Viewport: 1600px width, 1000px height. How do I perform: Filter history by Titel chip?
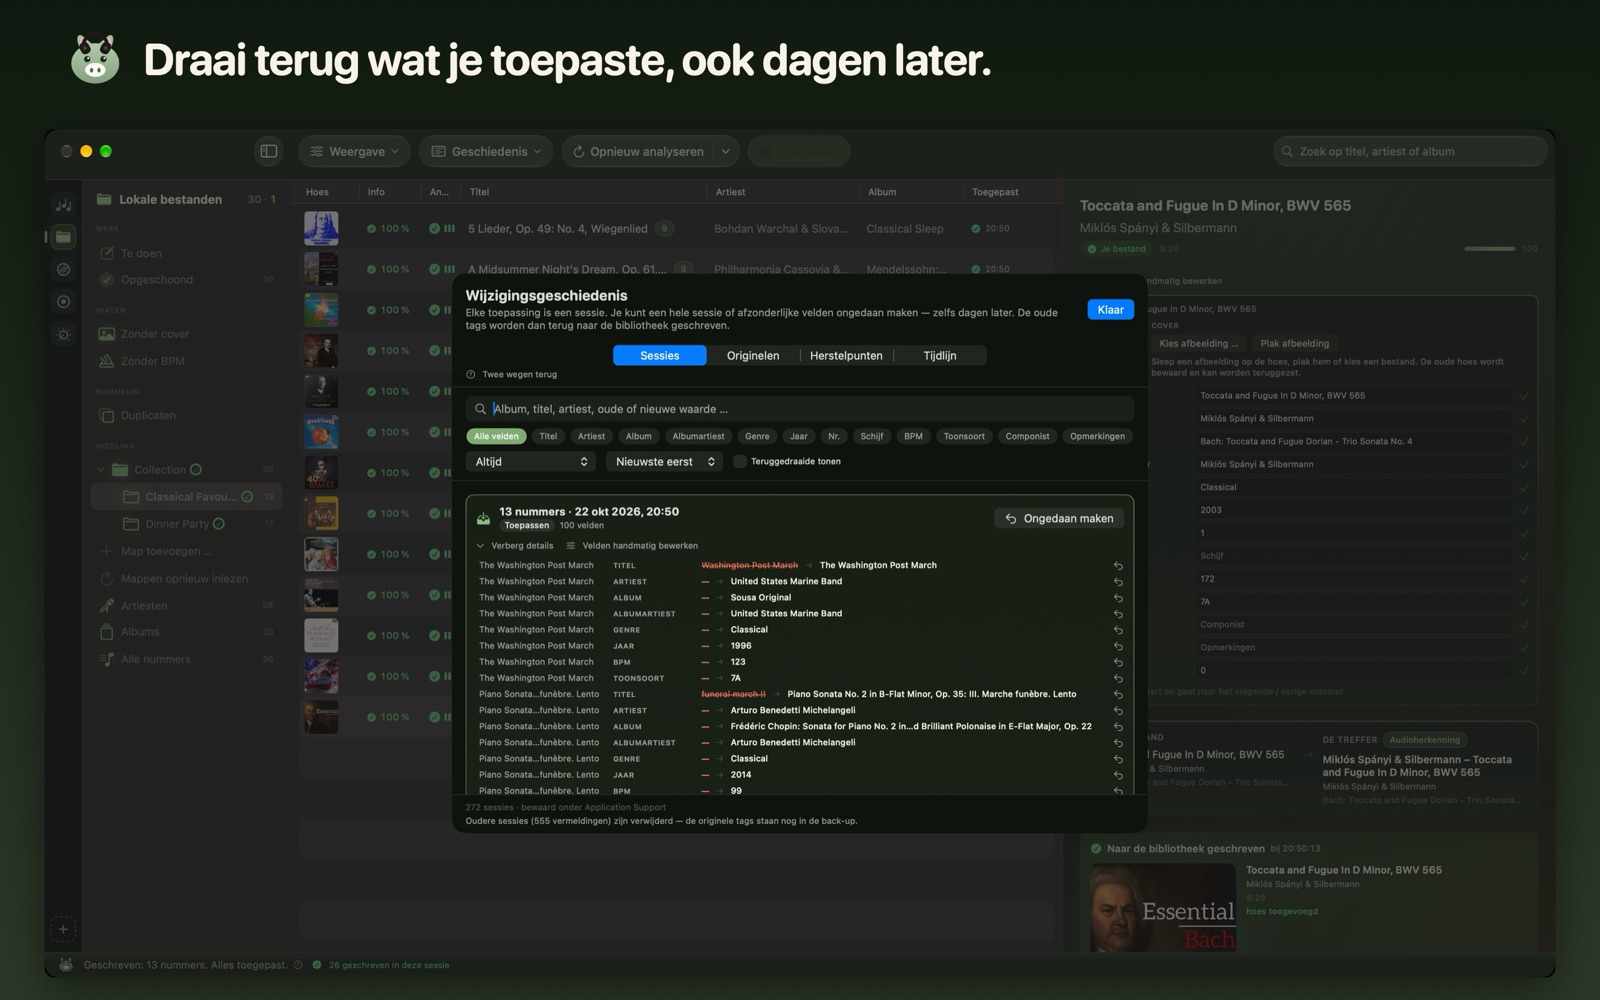click(x=548, y=436)
